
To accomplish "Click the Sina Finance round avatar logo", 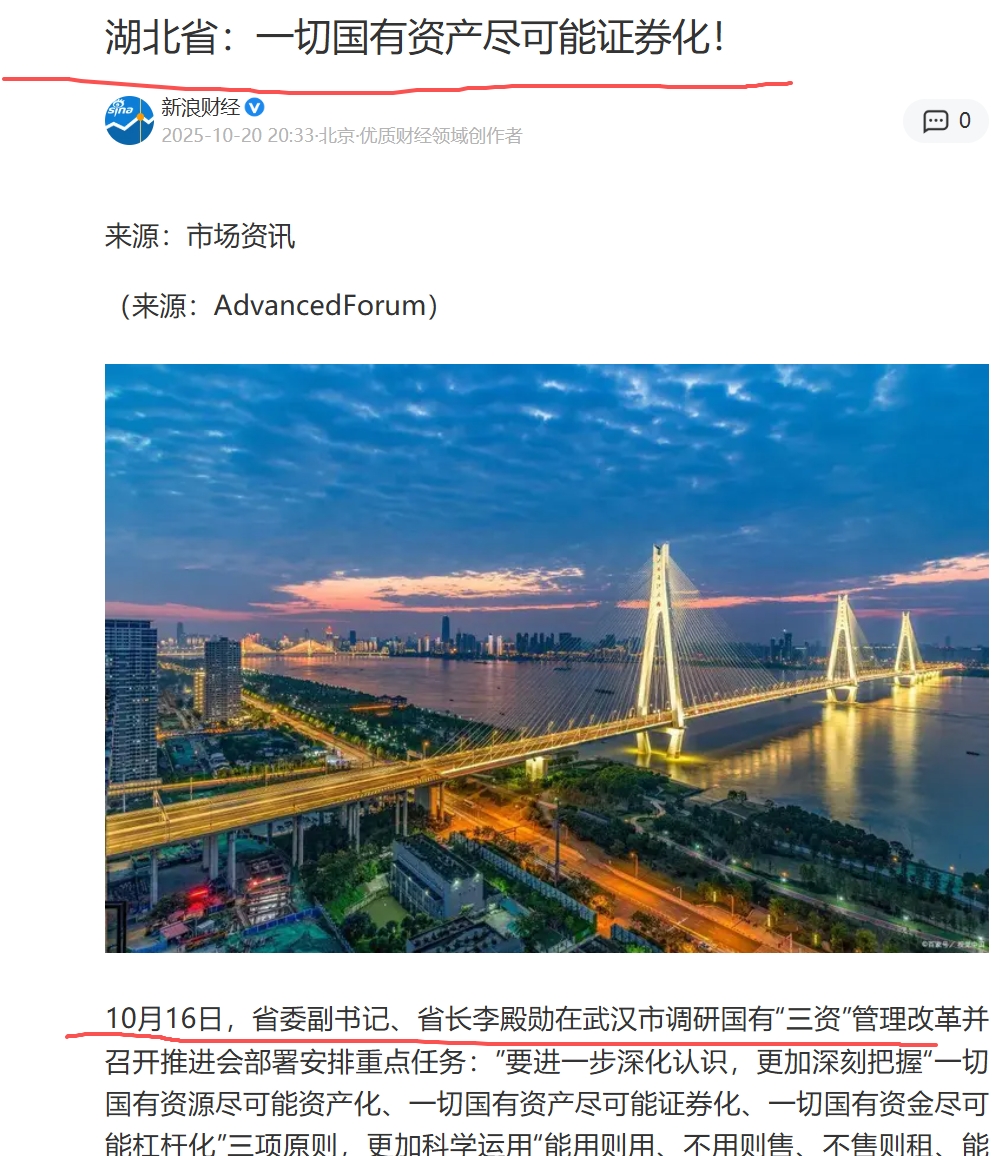I will (x=130, y=120).
